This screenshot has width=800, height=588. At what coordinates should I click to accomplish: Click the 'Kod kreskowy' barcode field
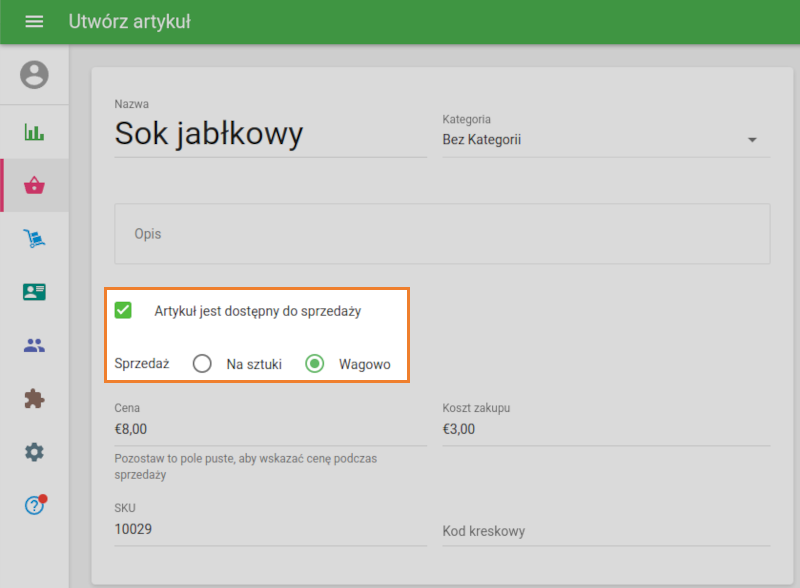(x=550, y=531)
